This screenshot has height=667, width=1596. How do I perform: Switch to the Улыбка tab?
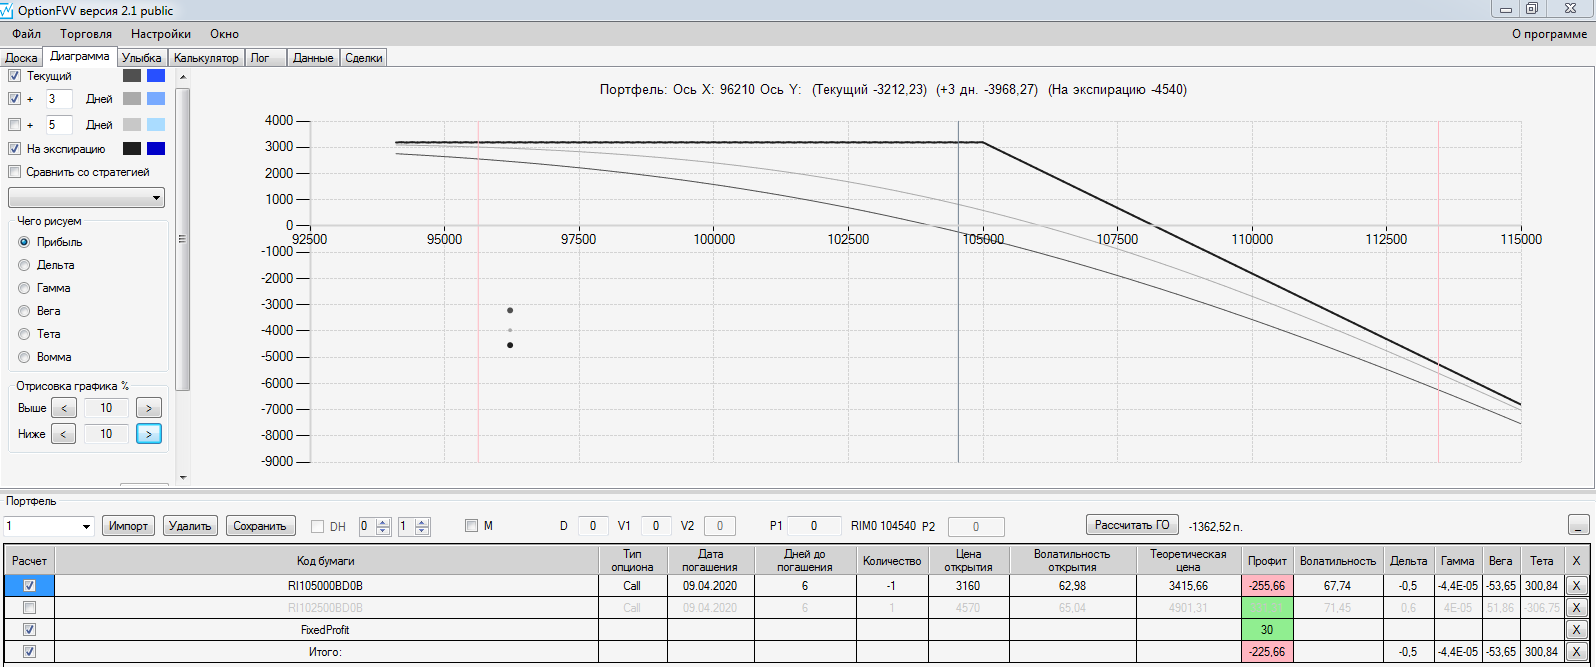141,58
